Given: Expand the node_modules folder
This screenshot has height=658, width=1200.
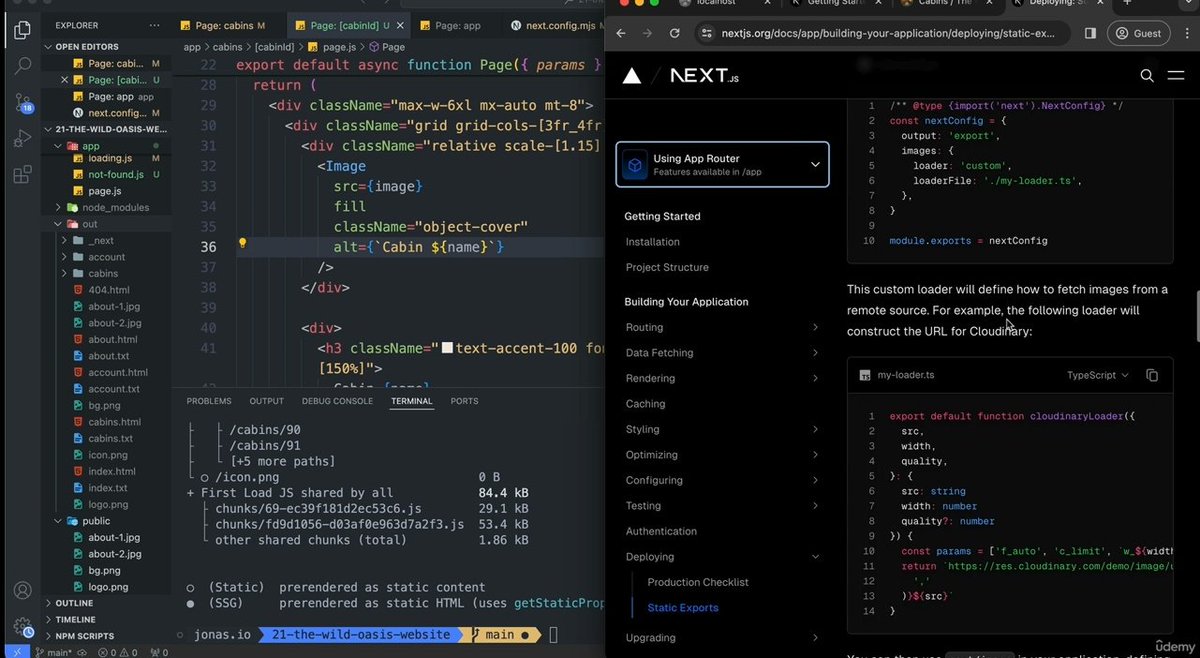Looking at the screenshot, I should 115,207.
